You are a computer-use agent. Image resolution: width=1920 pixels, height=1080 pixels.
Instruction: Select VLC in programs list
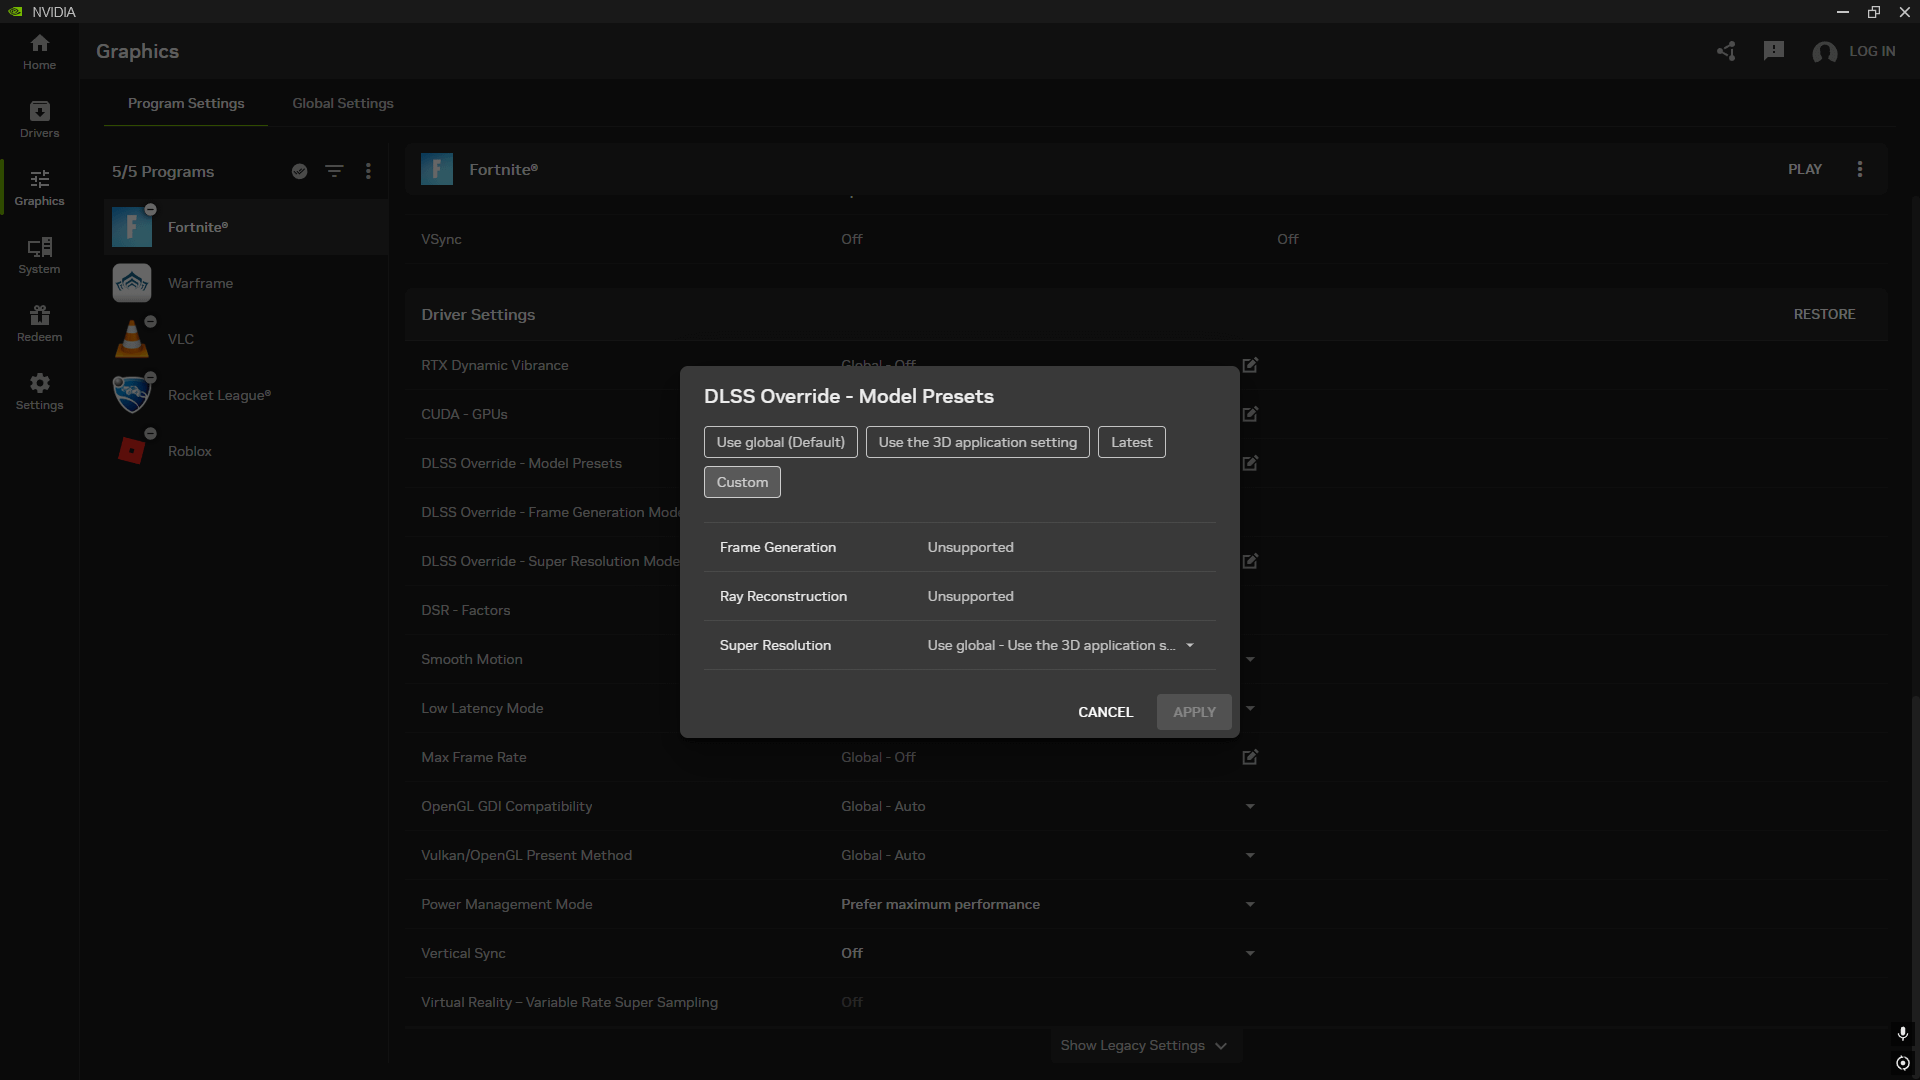[x=246, y=339]
